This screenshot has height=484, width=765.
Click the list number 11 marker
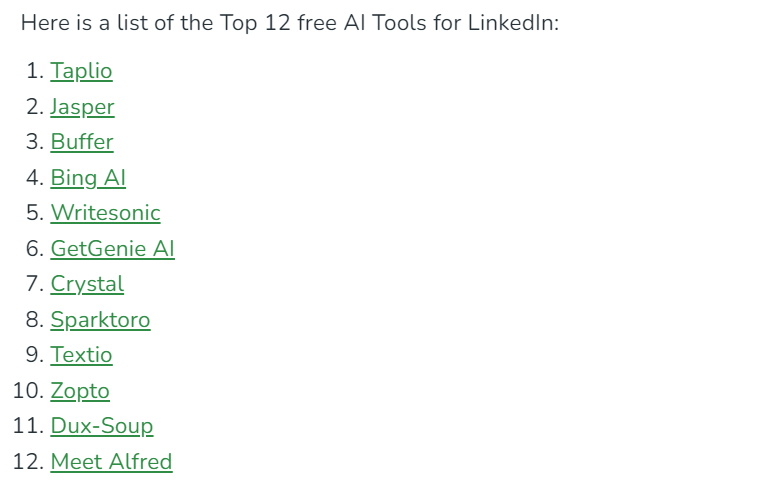pyautogui.click(x=28, y=425)
